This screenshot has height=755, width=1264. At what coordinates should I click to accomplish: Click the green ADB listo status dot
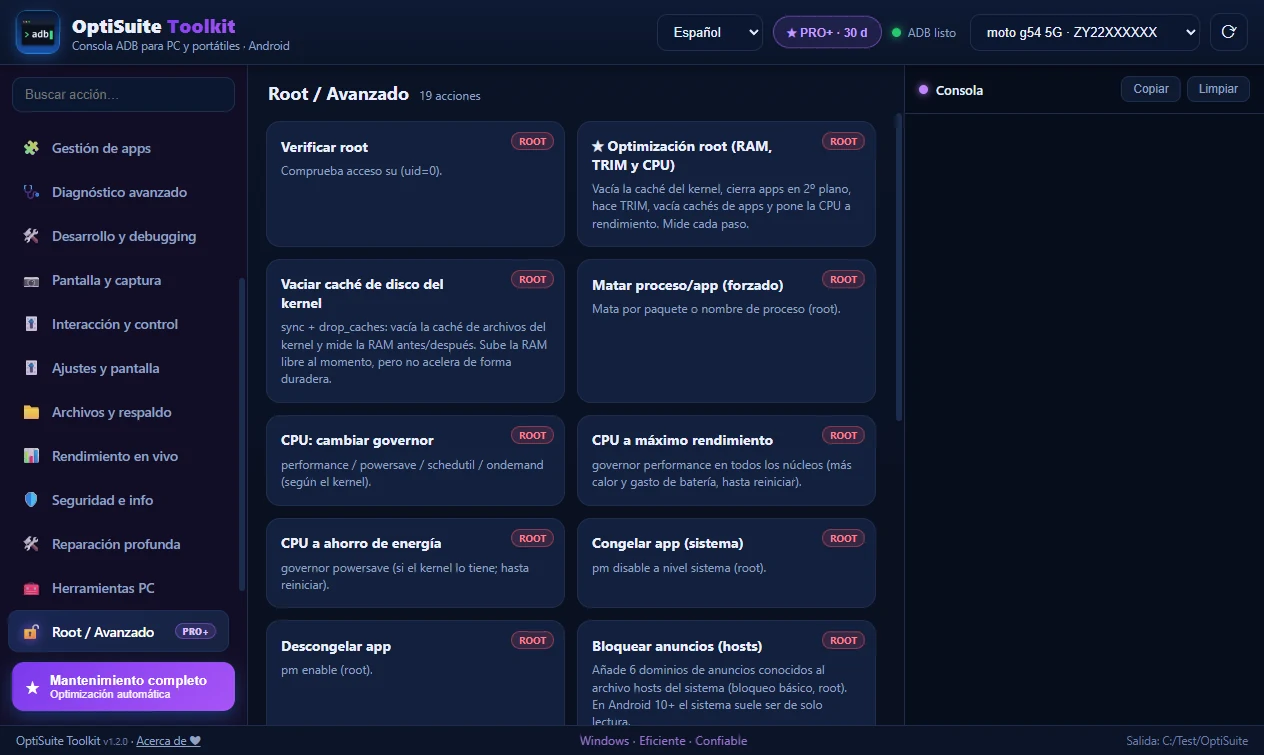[x=896, y=33]
